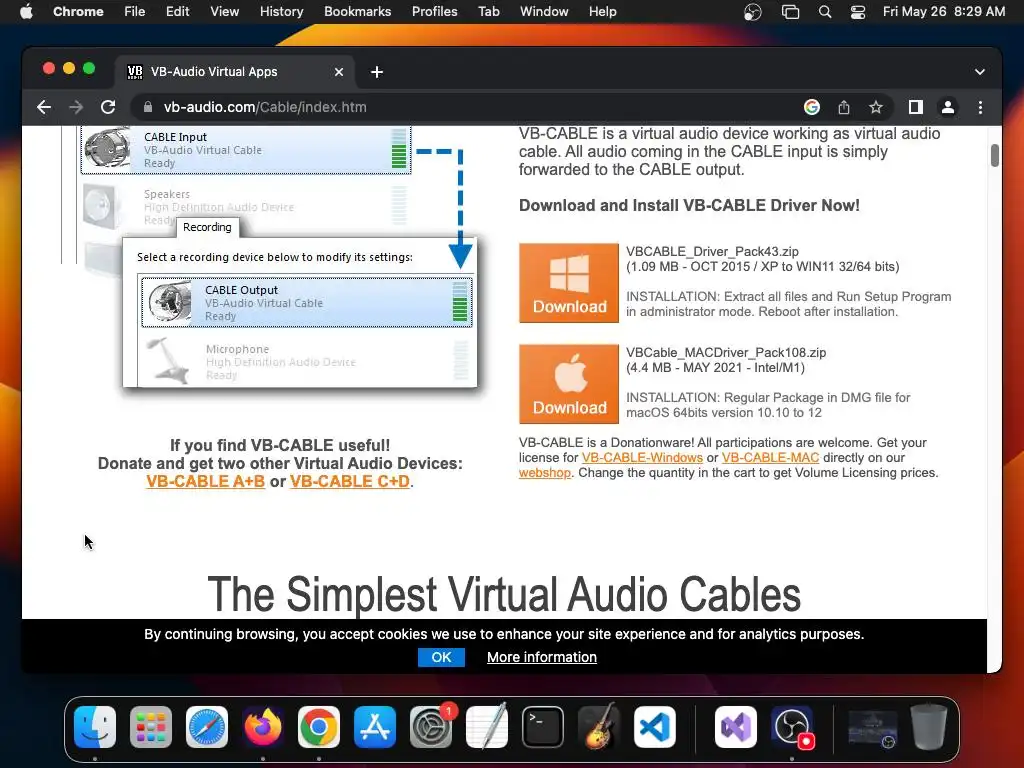This screenshot has height=768, width=1024.
Task: Open the VB-CABLE-MAC license link
Action: (770, 458)
